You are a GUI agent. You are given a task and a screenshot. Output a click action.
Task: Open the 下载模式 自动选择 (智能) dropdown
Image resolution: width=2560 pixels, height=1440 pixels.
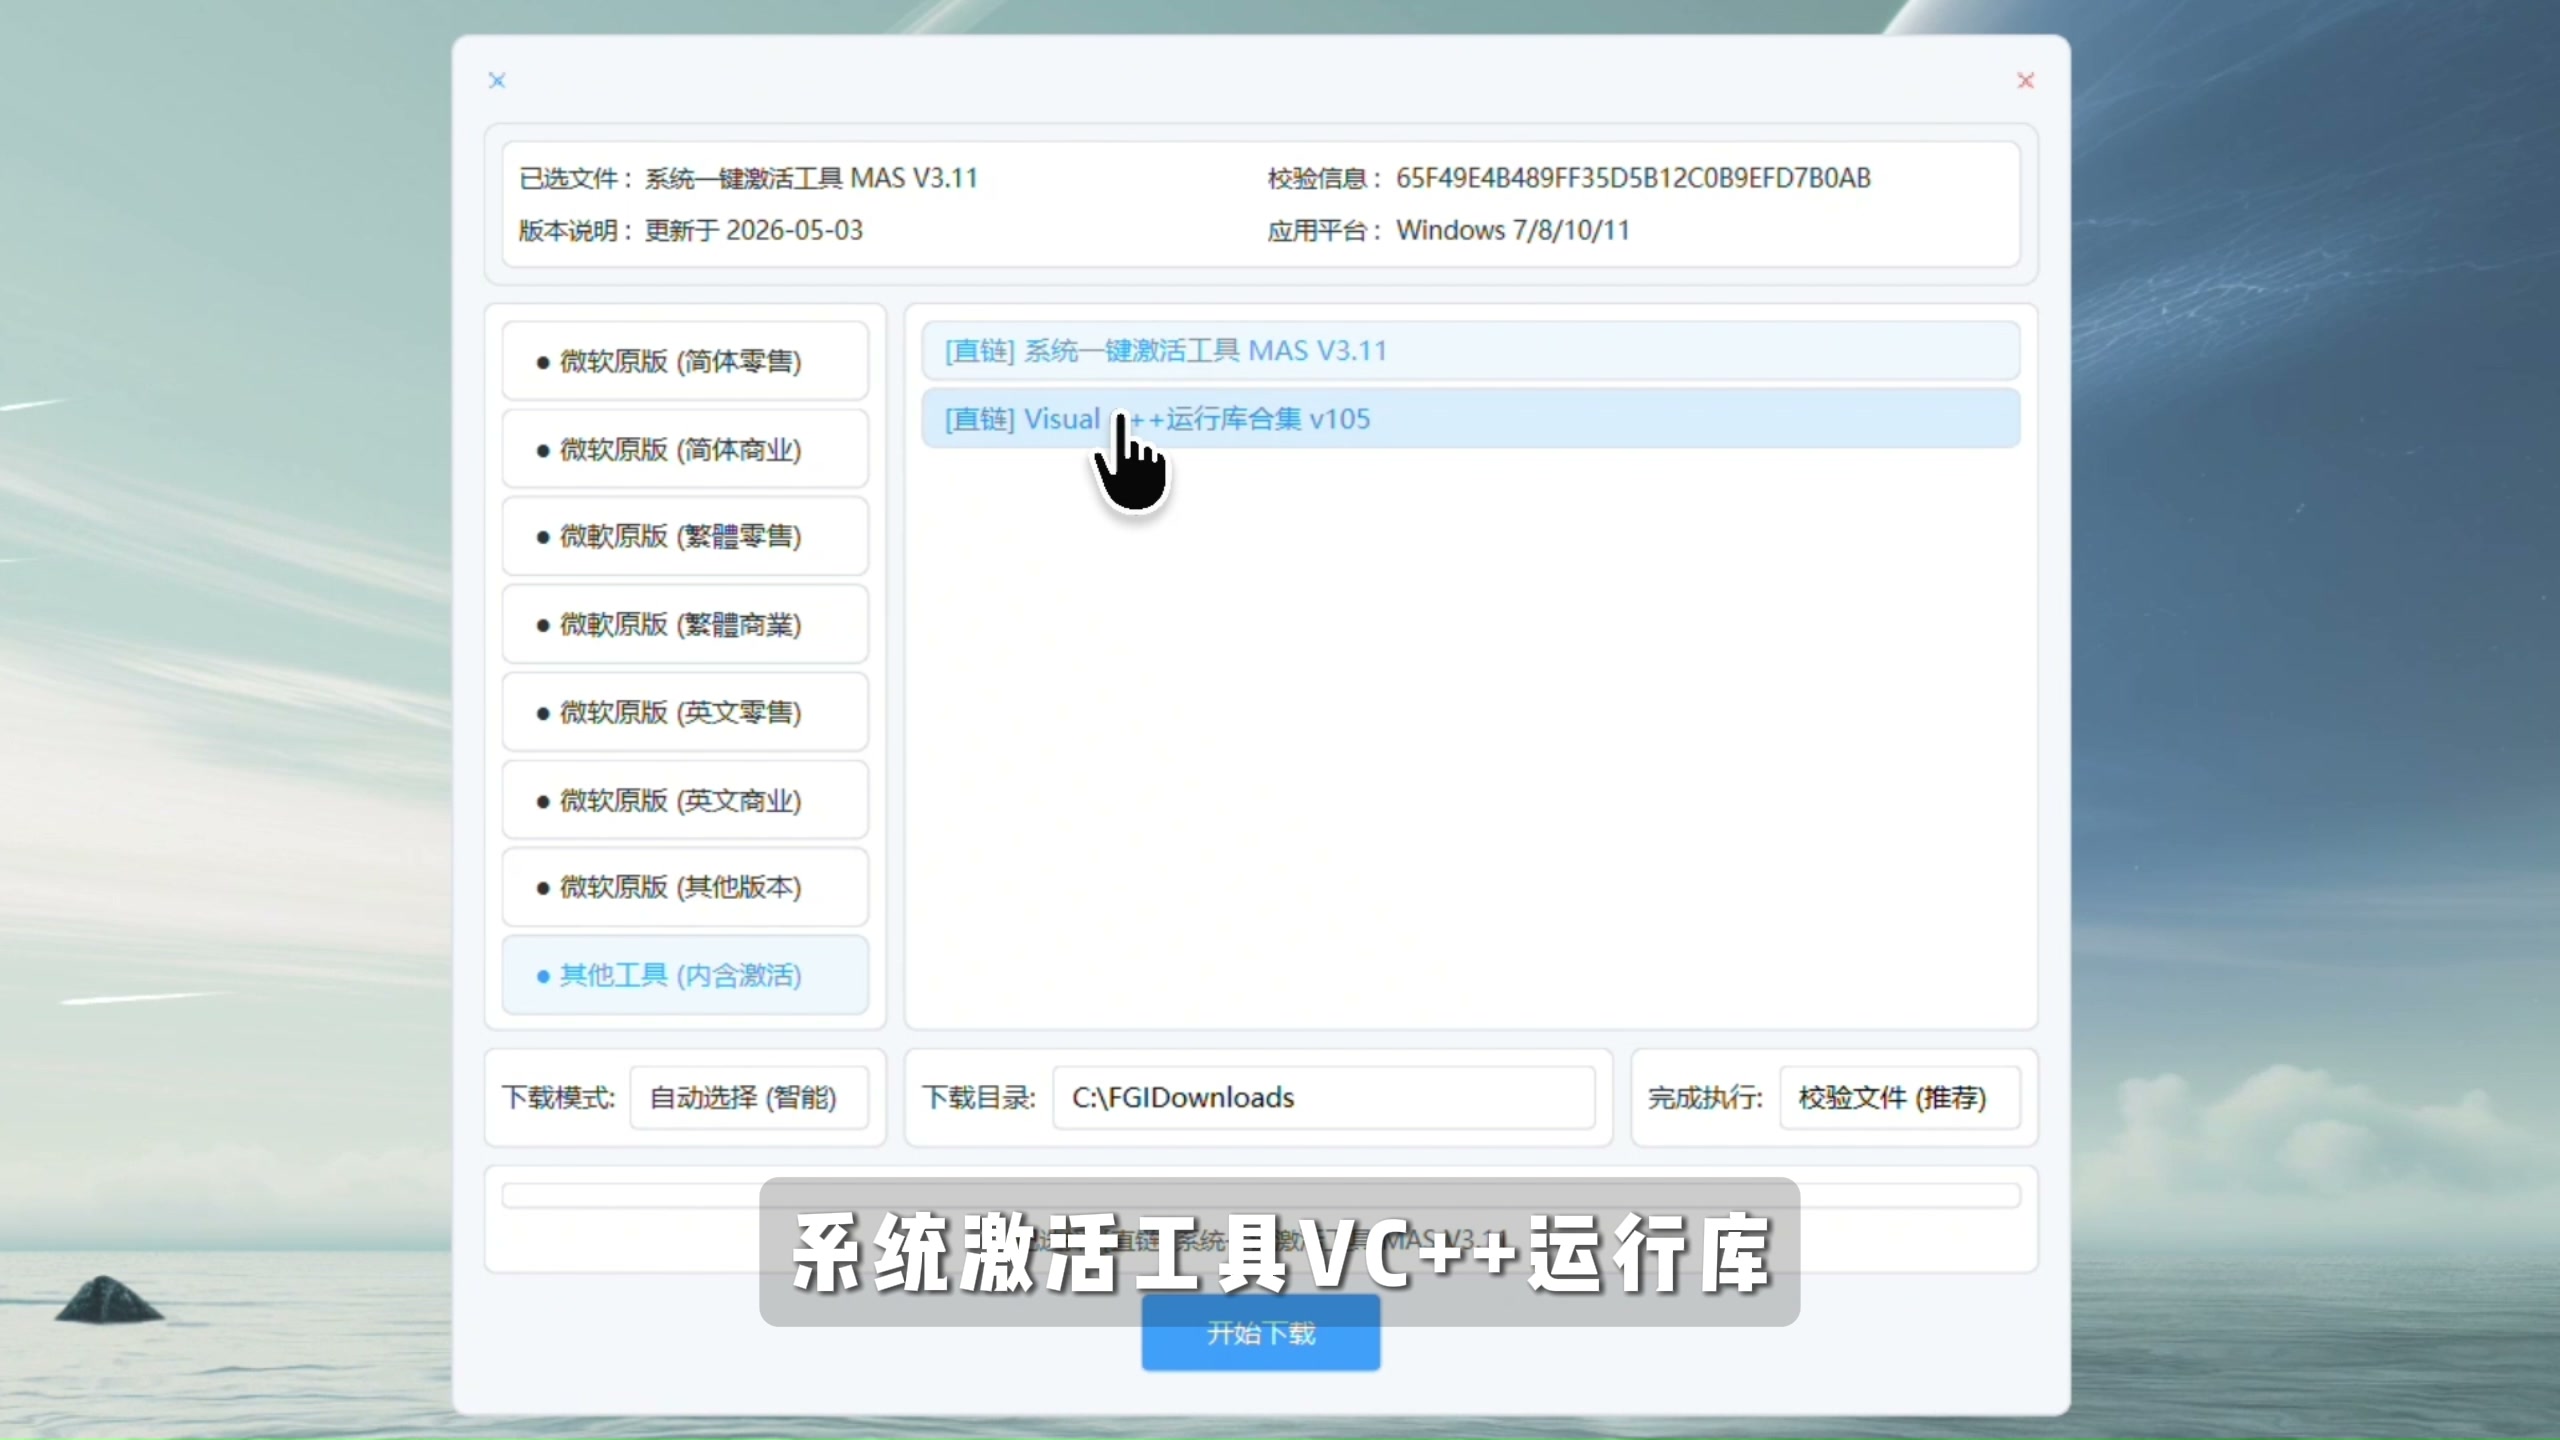(749, 1098)
